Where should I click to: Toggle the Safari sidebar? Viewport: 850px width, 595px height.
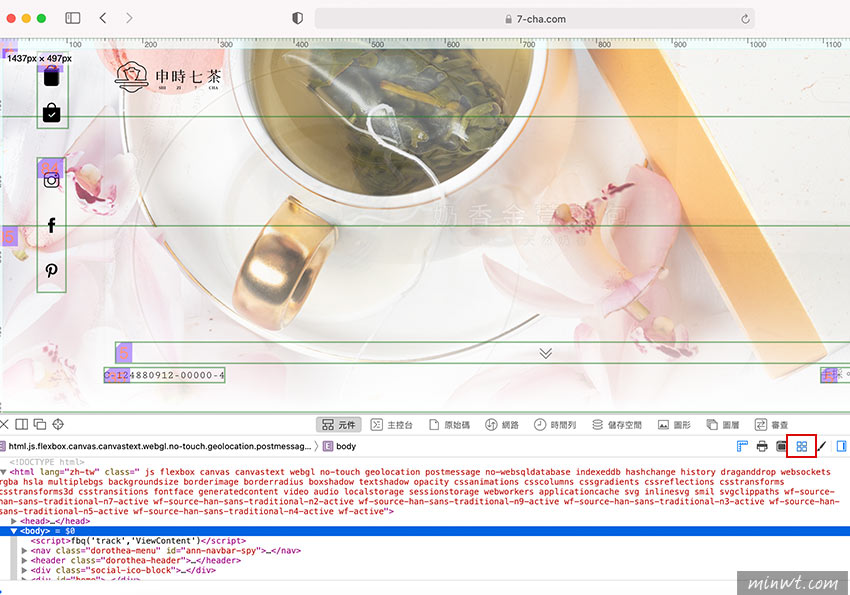click(x=73, y=18)
